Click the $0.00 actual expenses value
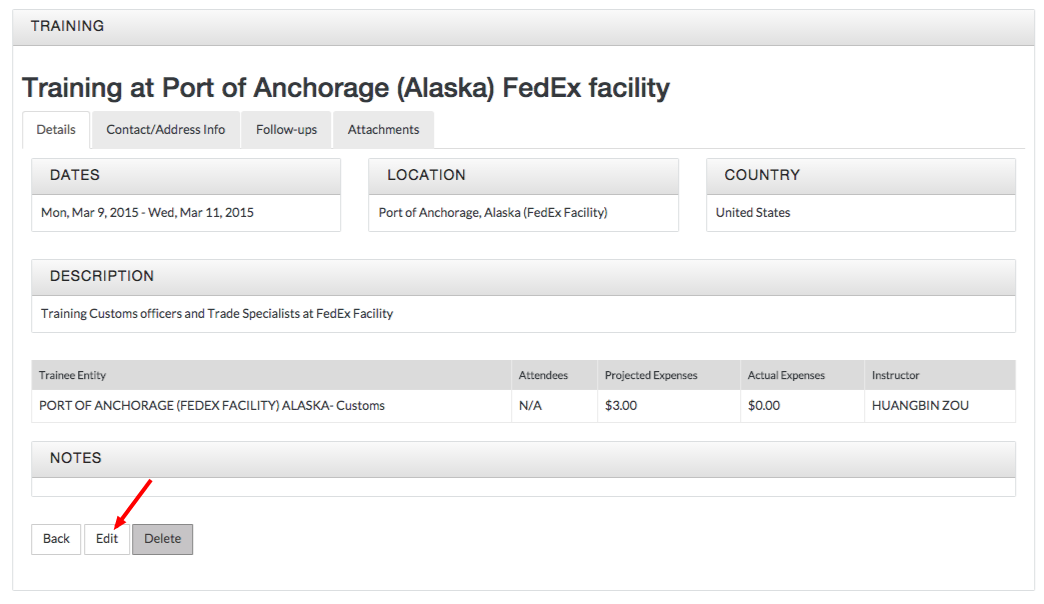This screenshot has height=604, width=1044. pos(764,406)
